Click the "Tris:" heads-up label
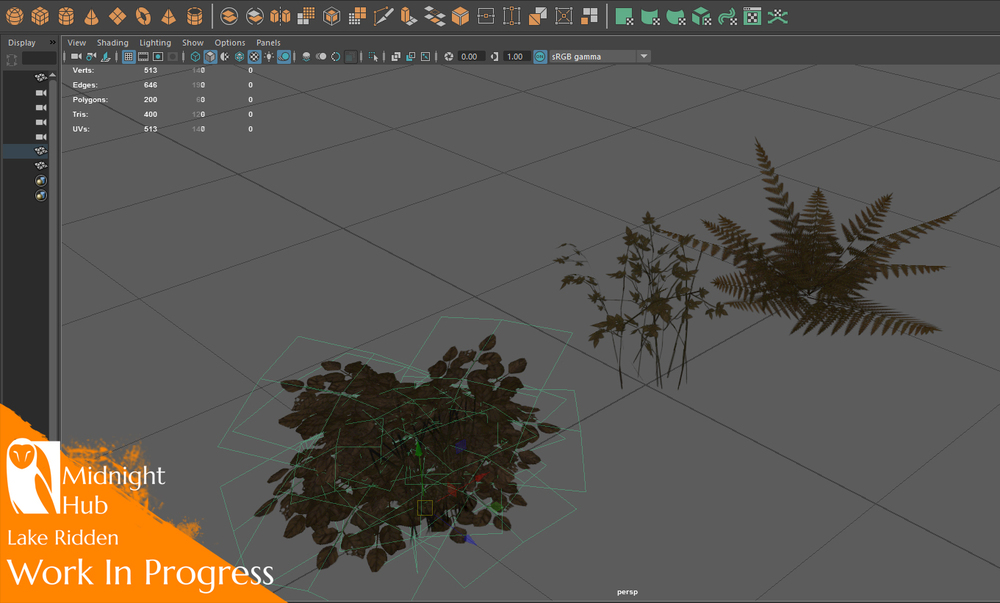1000x603 pixels. (x=80, y=114)
